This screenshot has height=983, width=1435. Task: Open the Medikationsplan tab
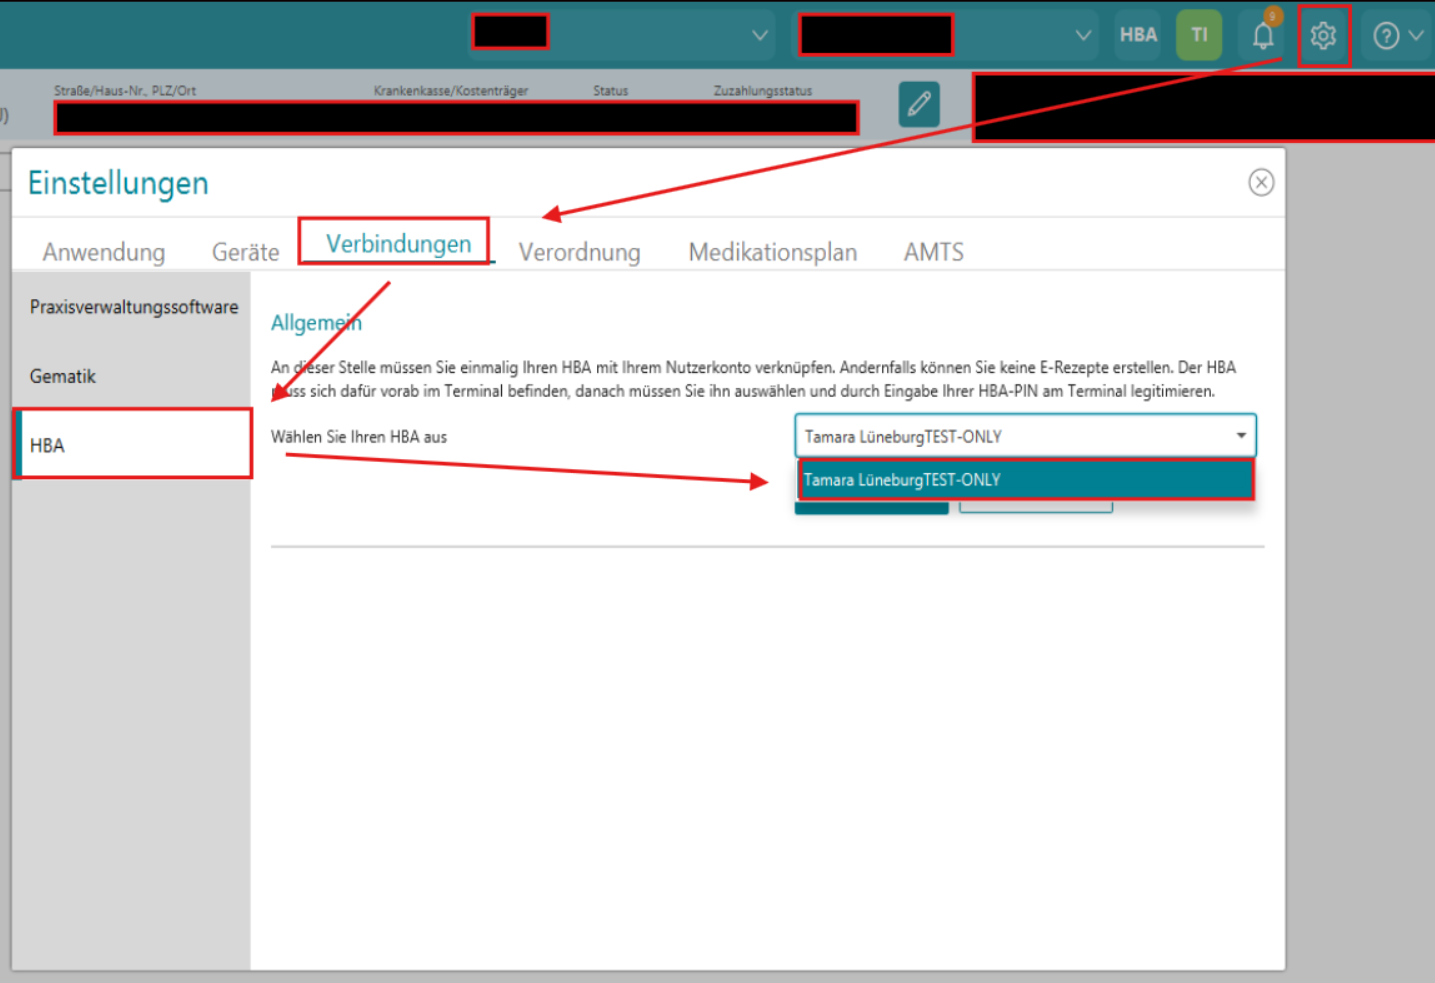pyautogui.click(x=772, y=252)
